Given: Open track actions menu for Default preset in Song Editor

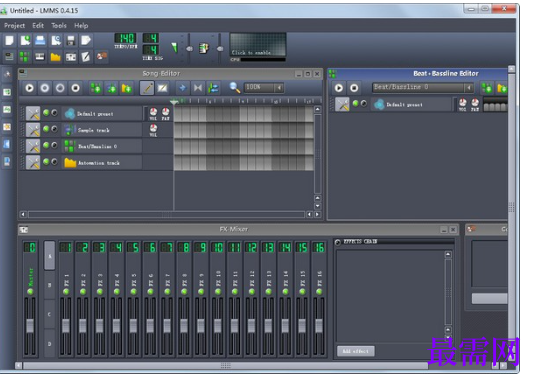Looking at the screenshot, I should [x=33, y=113].
